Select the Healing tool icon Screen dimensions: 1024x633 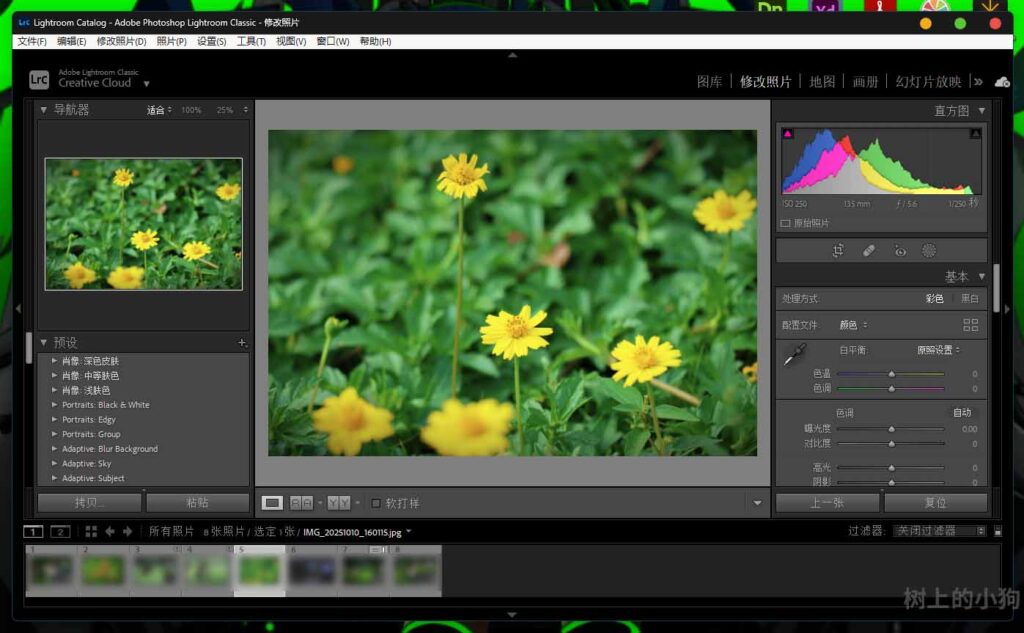(869, 251)
